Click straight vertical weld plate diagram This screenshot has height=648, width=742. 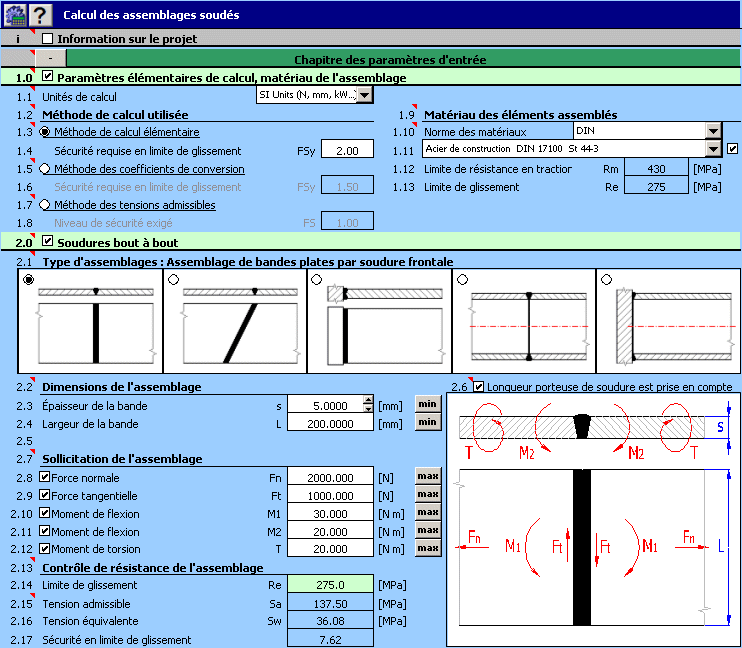(x=96, y=326)
